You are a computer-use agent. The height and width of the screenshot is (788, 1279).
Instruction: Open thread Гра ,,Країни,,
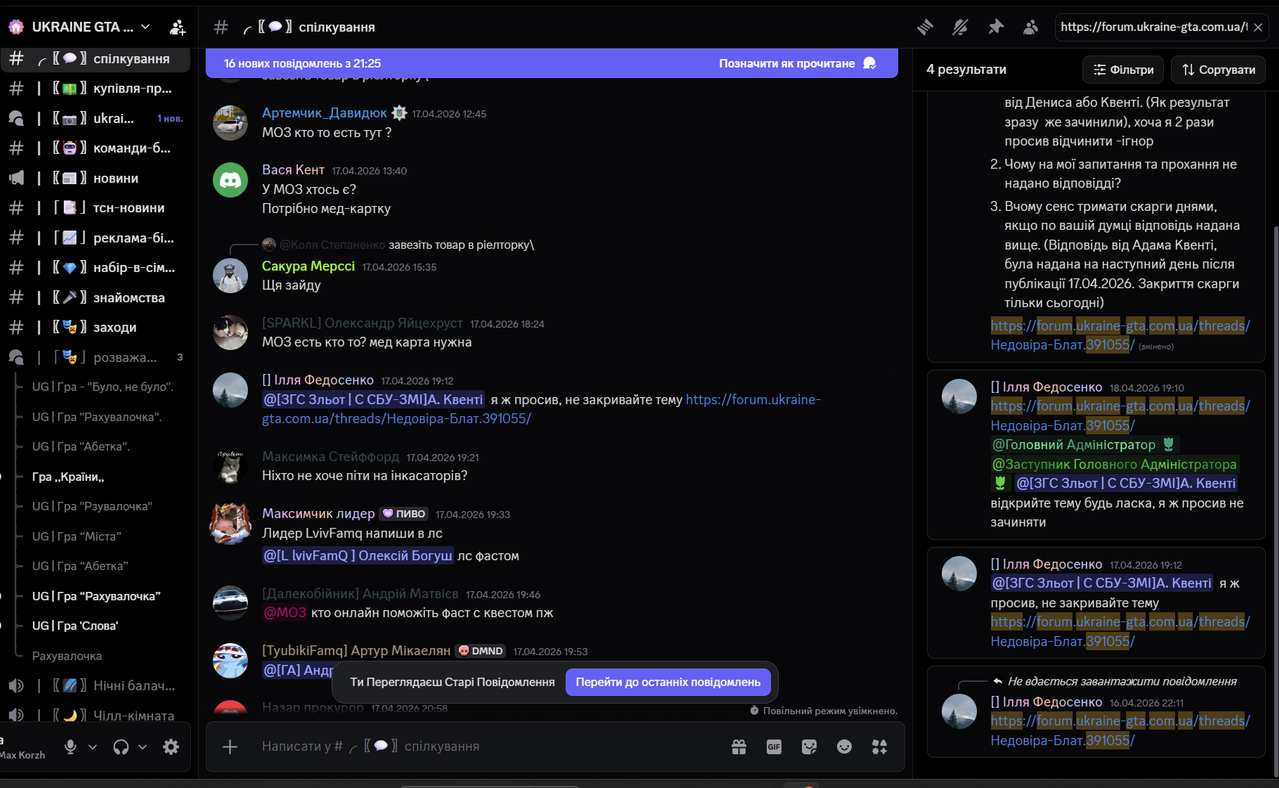pyautogui.click(x=68, y=477)
